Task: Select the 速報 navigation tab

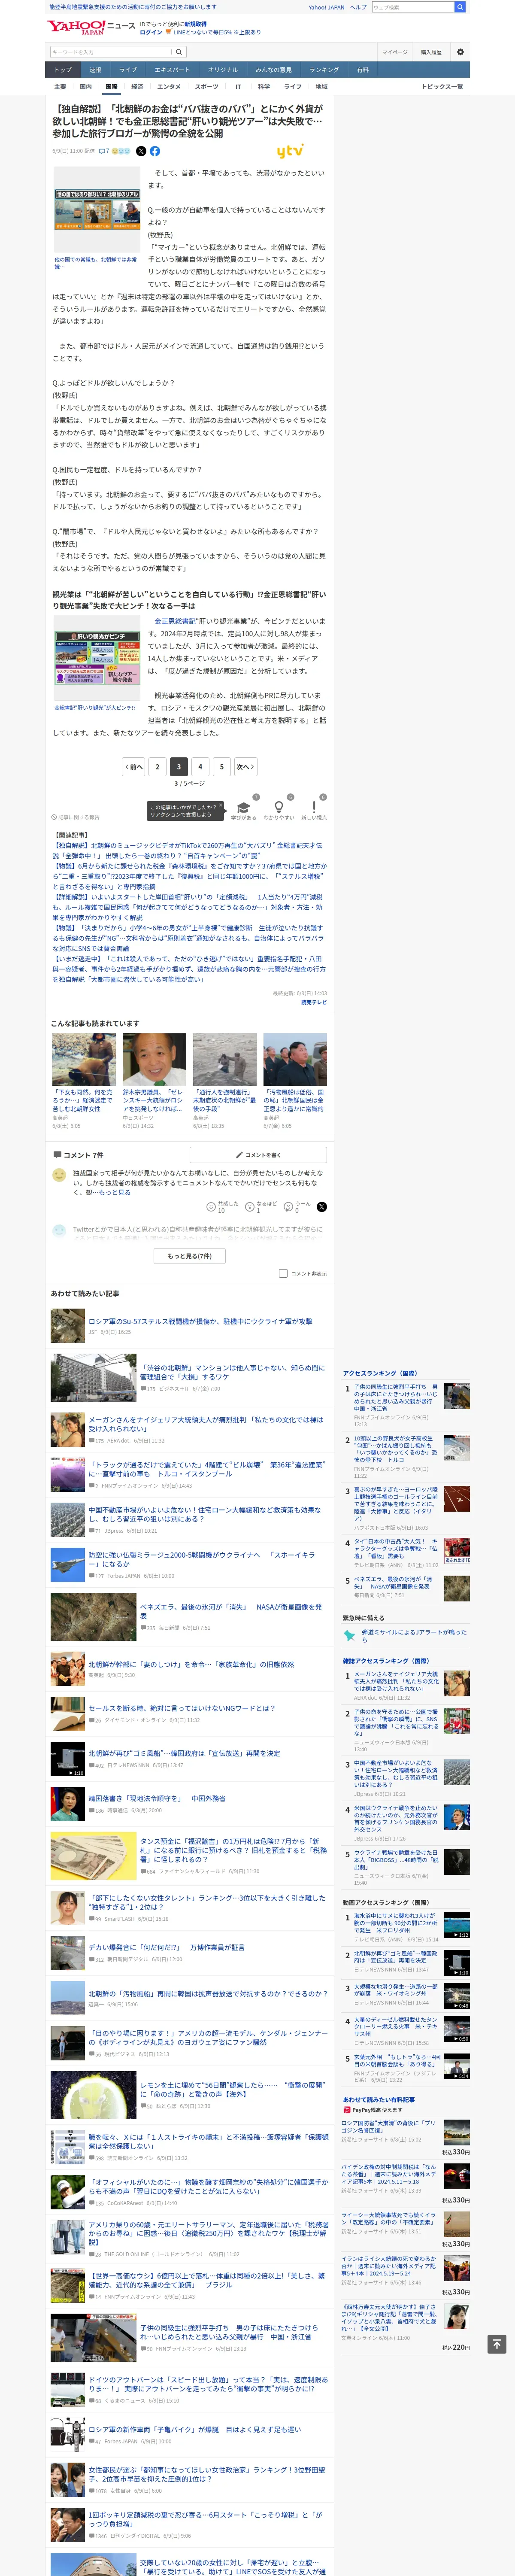Action: pyautogui.click(x=95, y=70)
